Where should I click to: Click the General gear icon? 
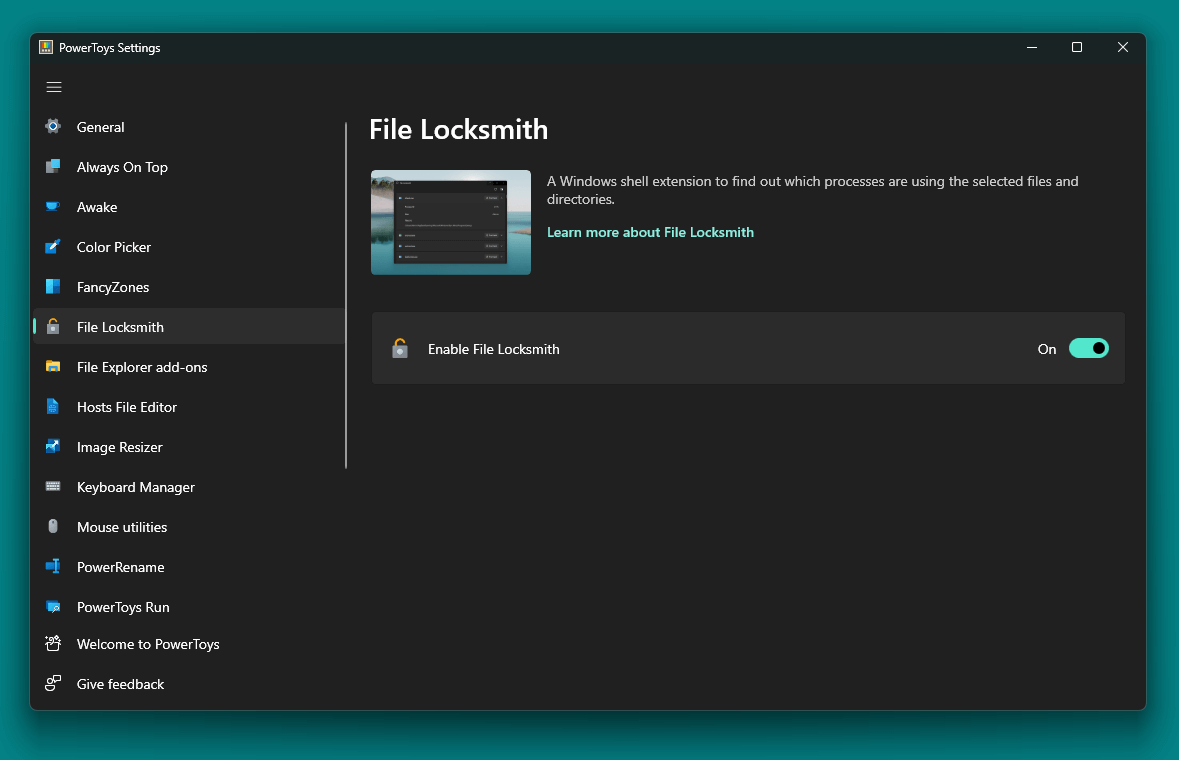pyautogui.click(x=53, y=126)
